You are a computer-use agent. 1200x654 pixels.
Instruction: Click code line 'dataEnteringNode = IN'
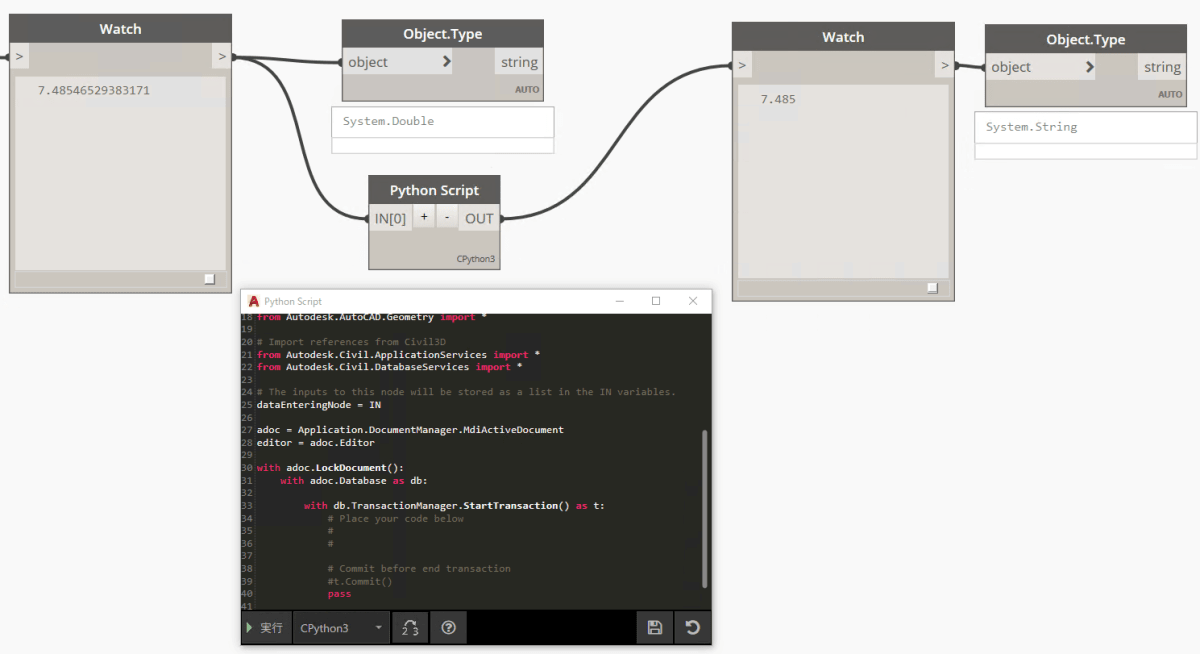point(318,405)
